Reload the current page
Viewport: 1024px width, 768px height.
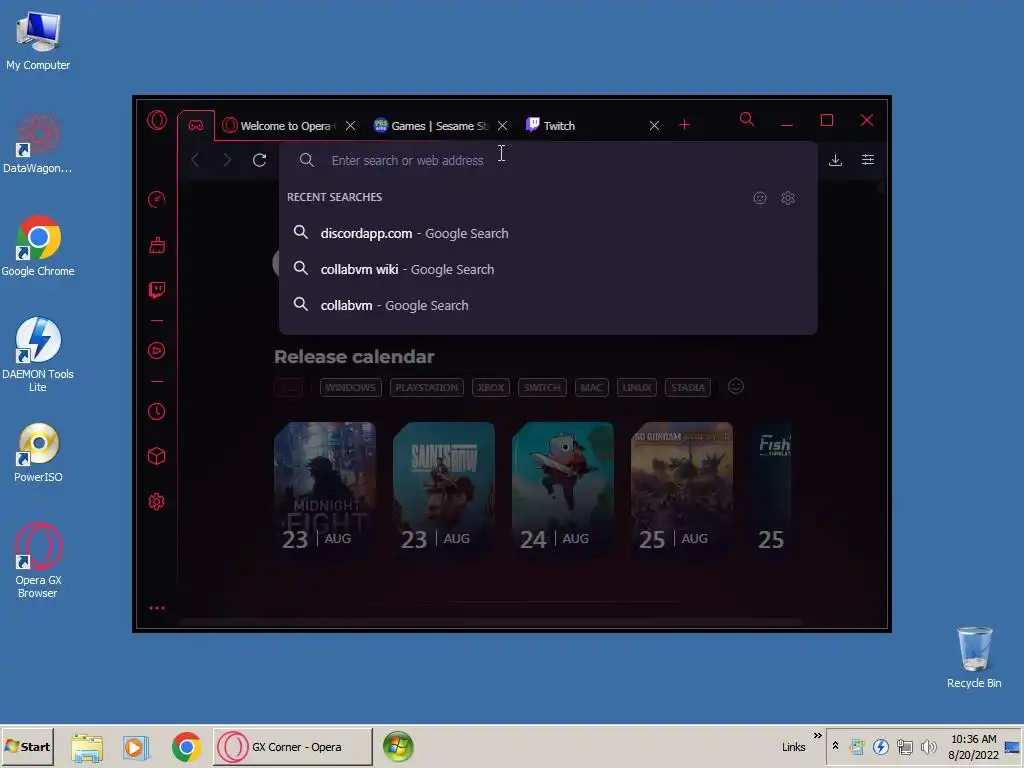[259, 160]
